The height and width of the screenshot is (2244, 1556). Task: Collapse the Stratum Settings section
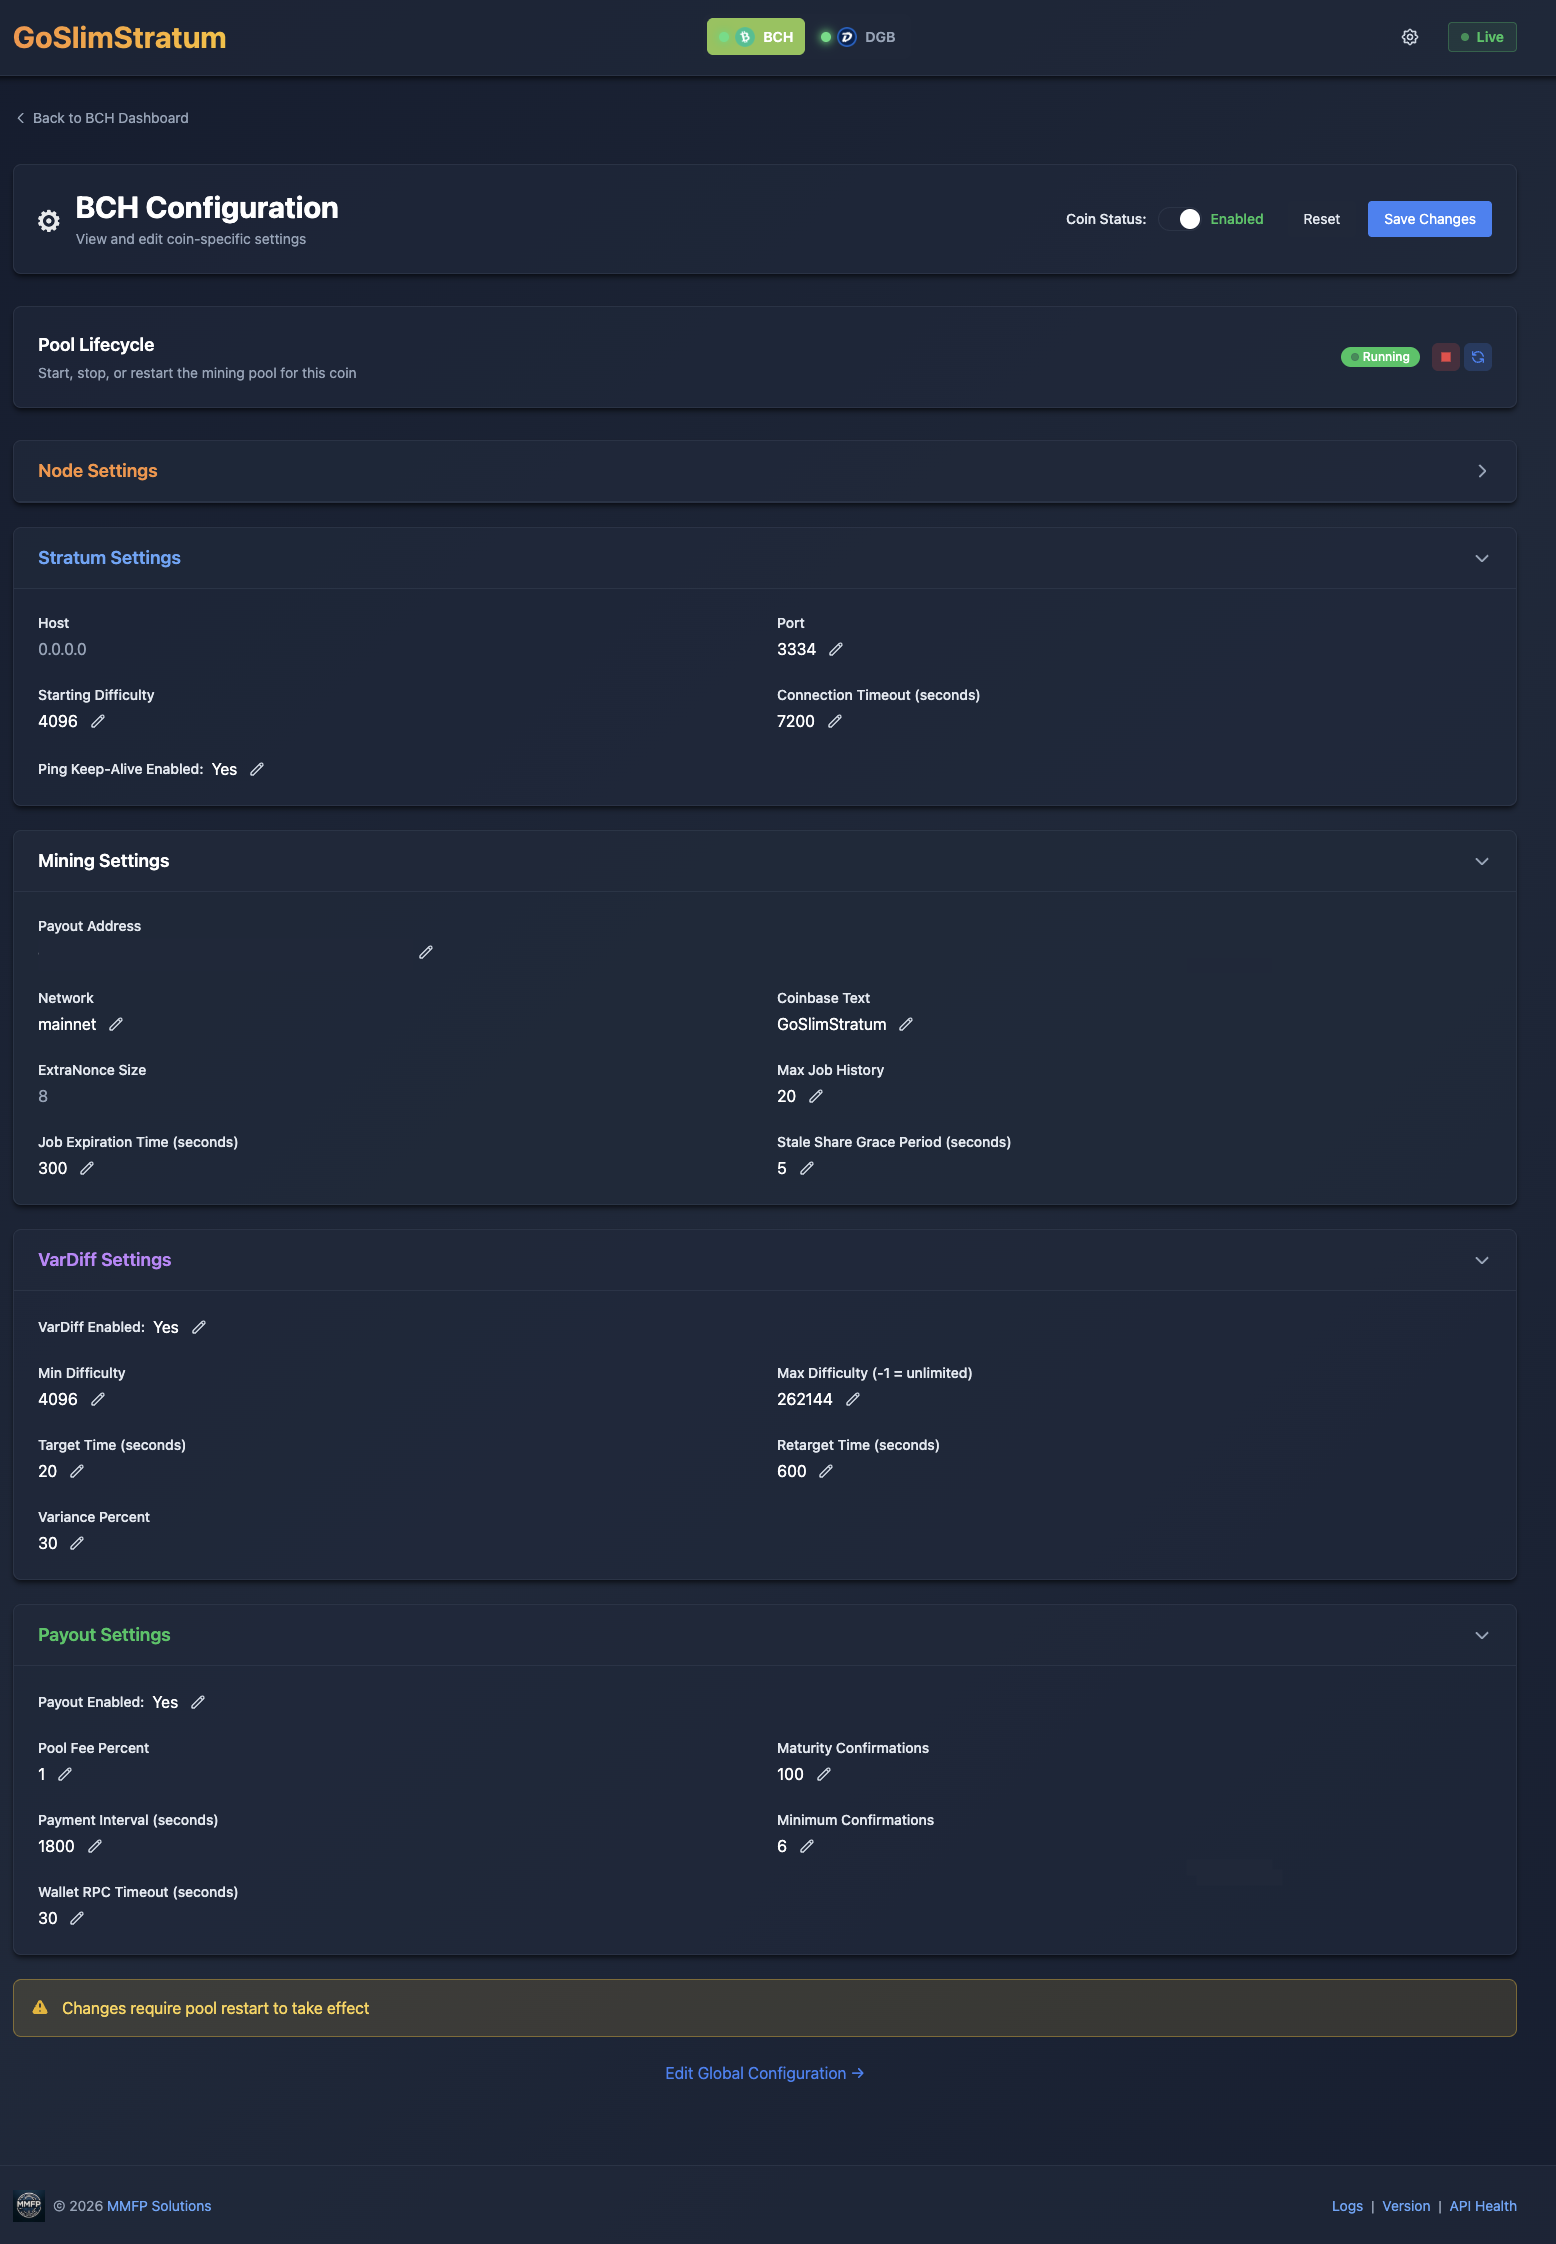1482,558
